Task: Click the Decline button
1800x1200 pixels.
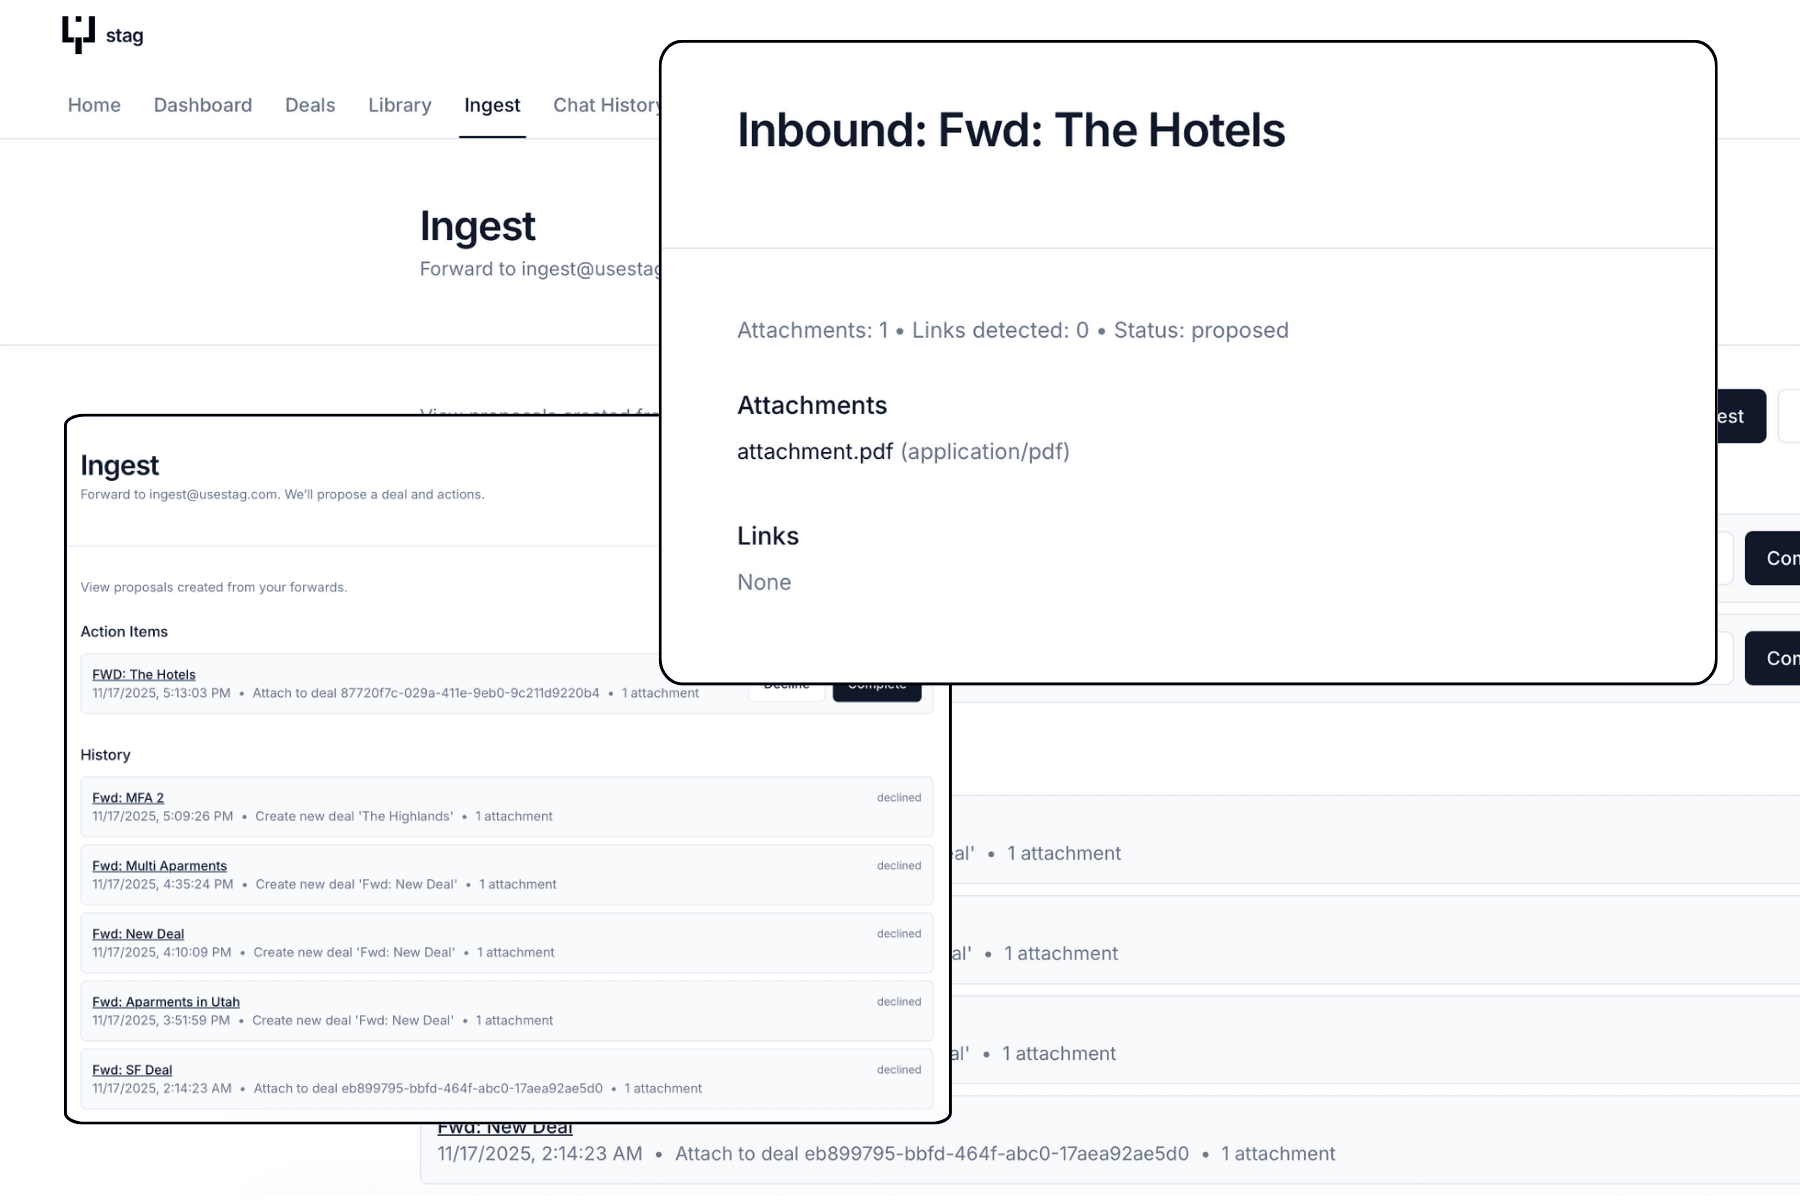Action: point(787,684)
